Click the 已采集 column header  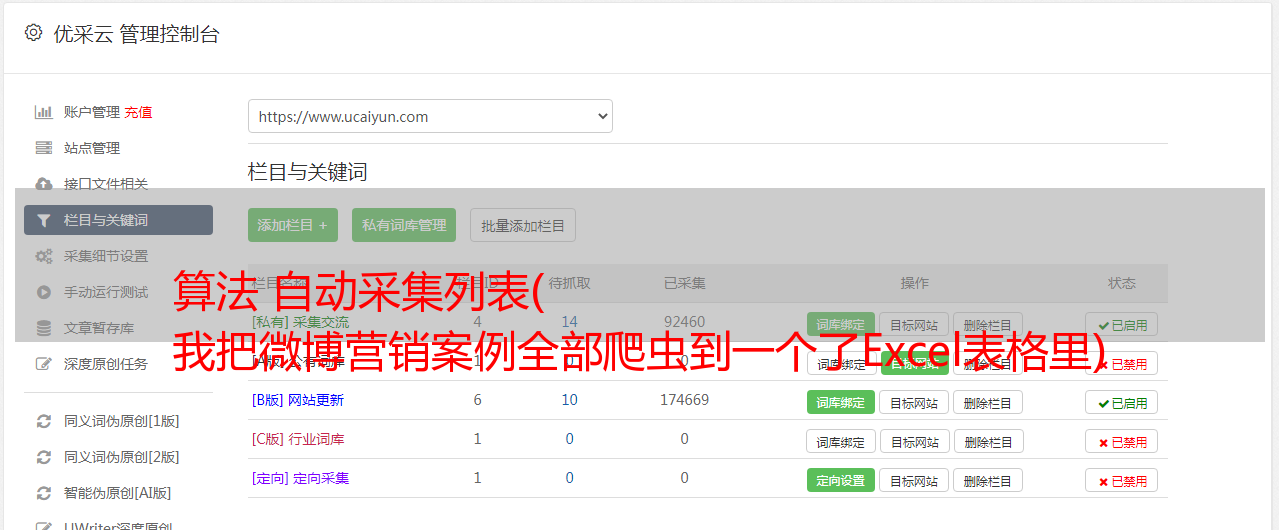(685, 283)
